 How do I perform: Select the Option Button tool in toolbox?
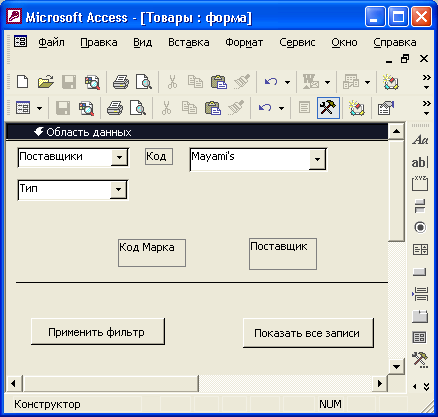[420, 227]
